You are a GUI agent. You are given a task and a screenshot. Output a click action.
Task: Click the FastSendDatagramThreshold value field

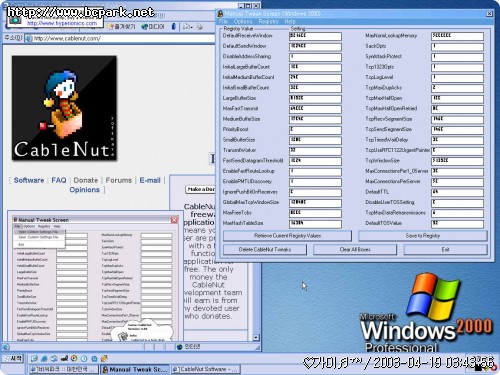[x=315, y=161]
